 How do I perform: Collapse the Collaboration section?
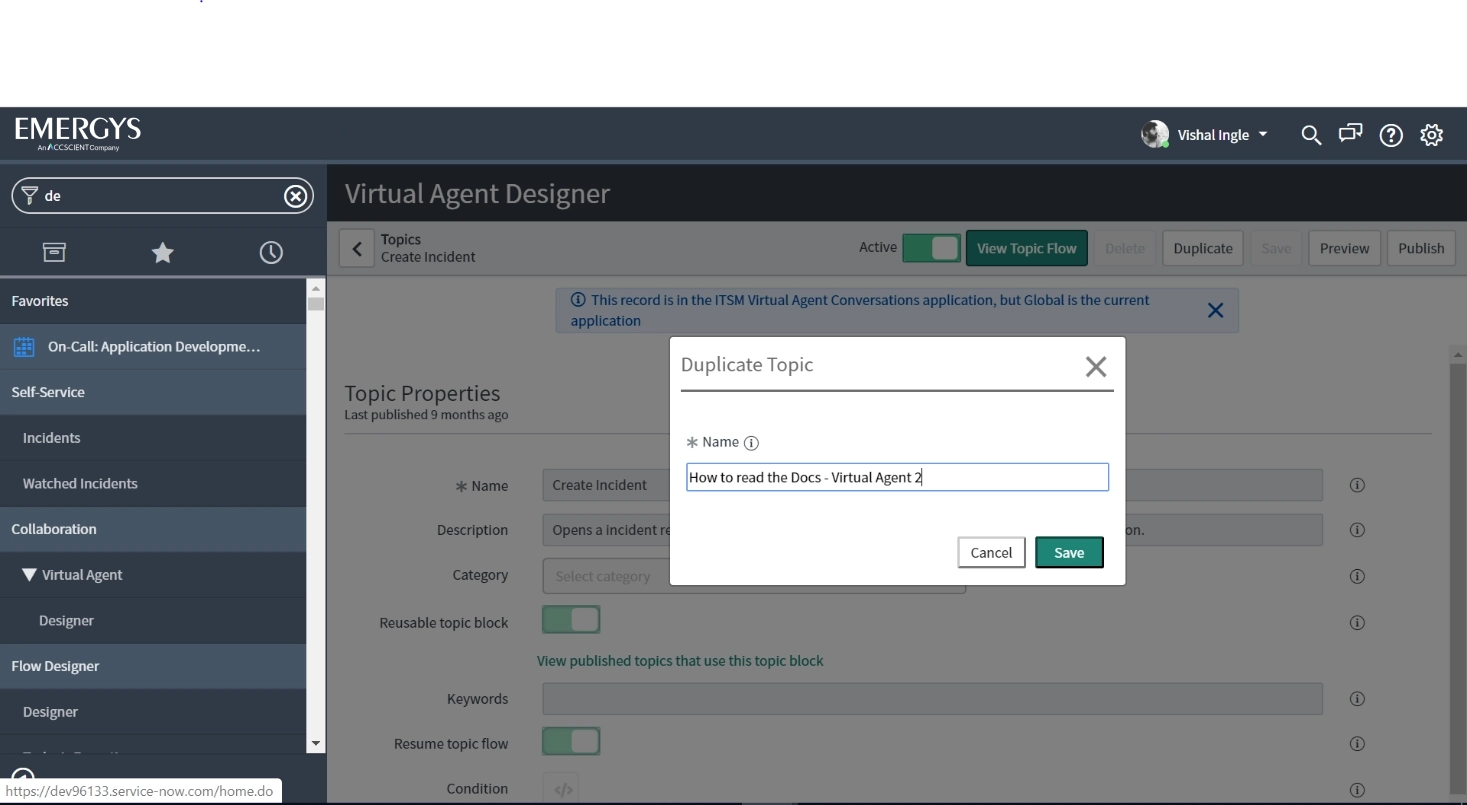click(x=153, y=529)
